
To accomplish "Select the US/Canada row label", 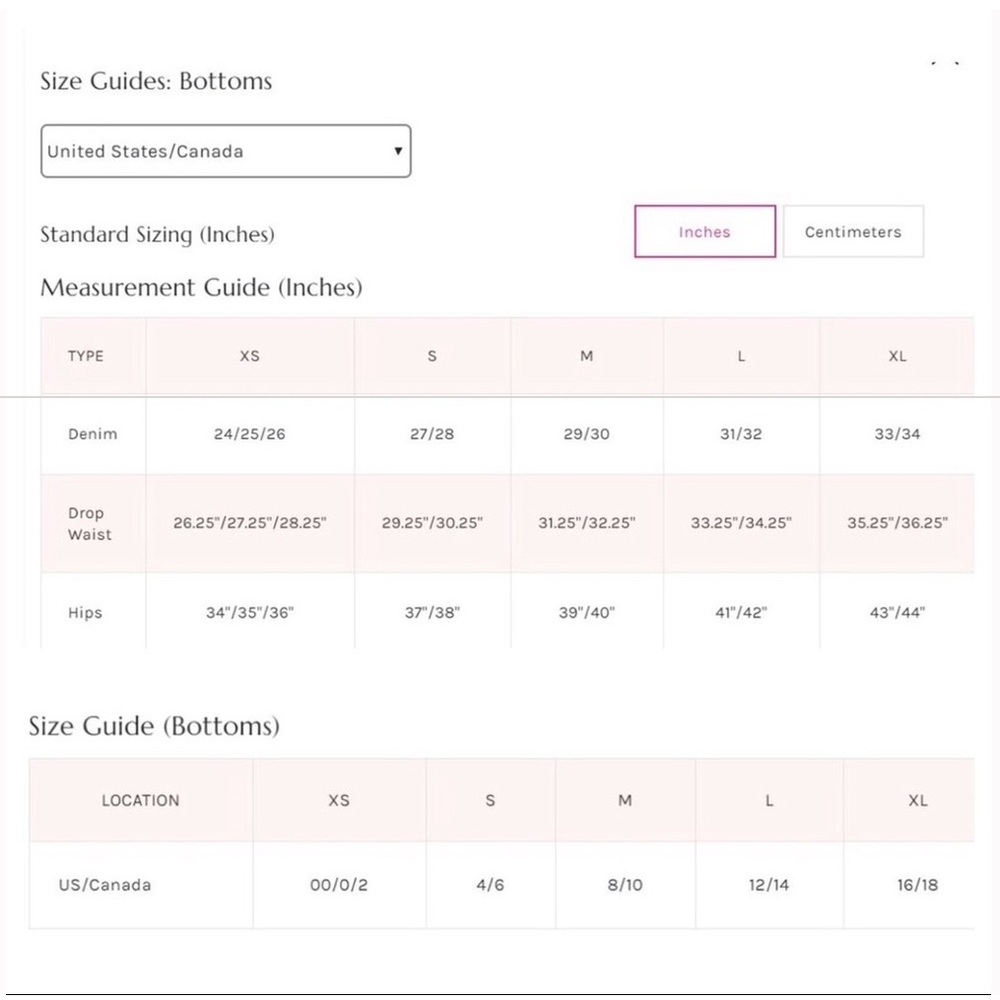I will pos(105,885).
